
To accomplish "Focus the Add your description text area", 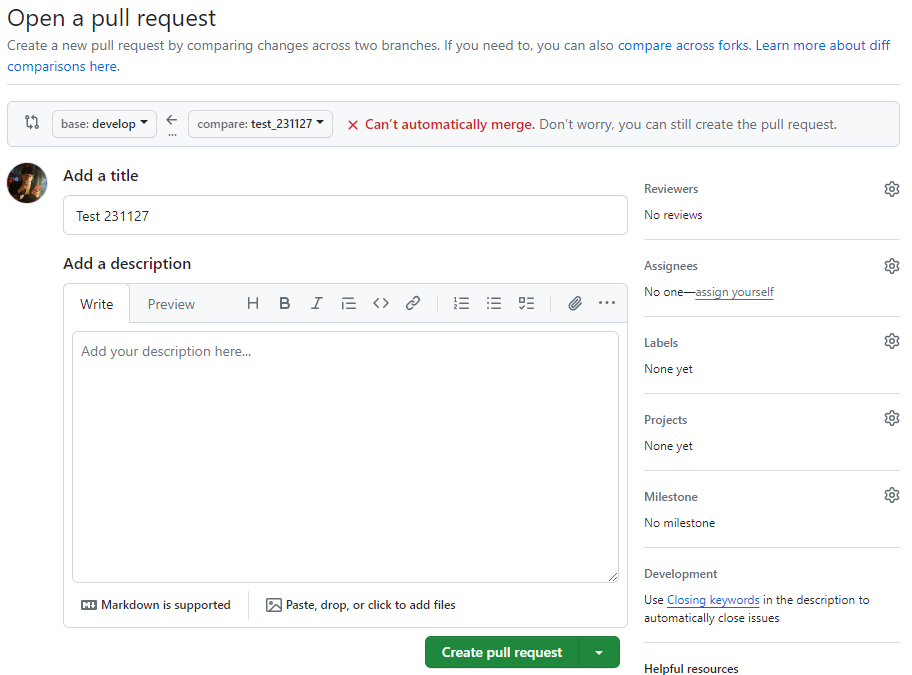I will [345, 457].
